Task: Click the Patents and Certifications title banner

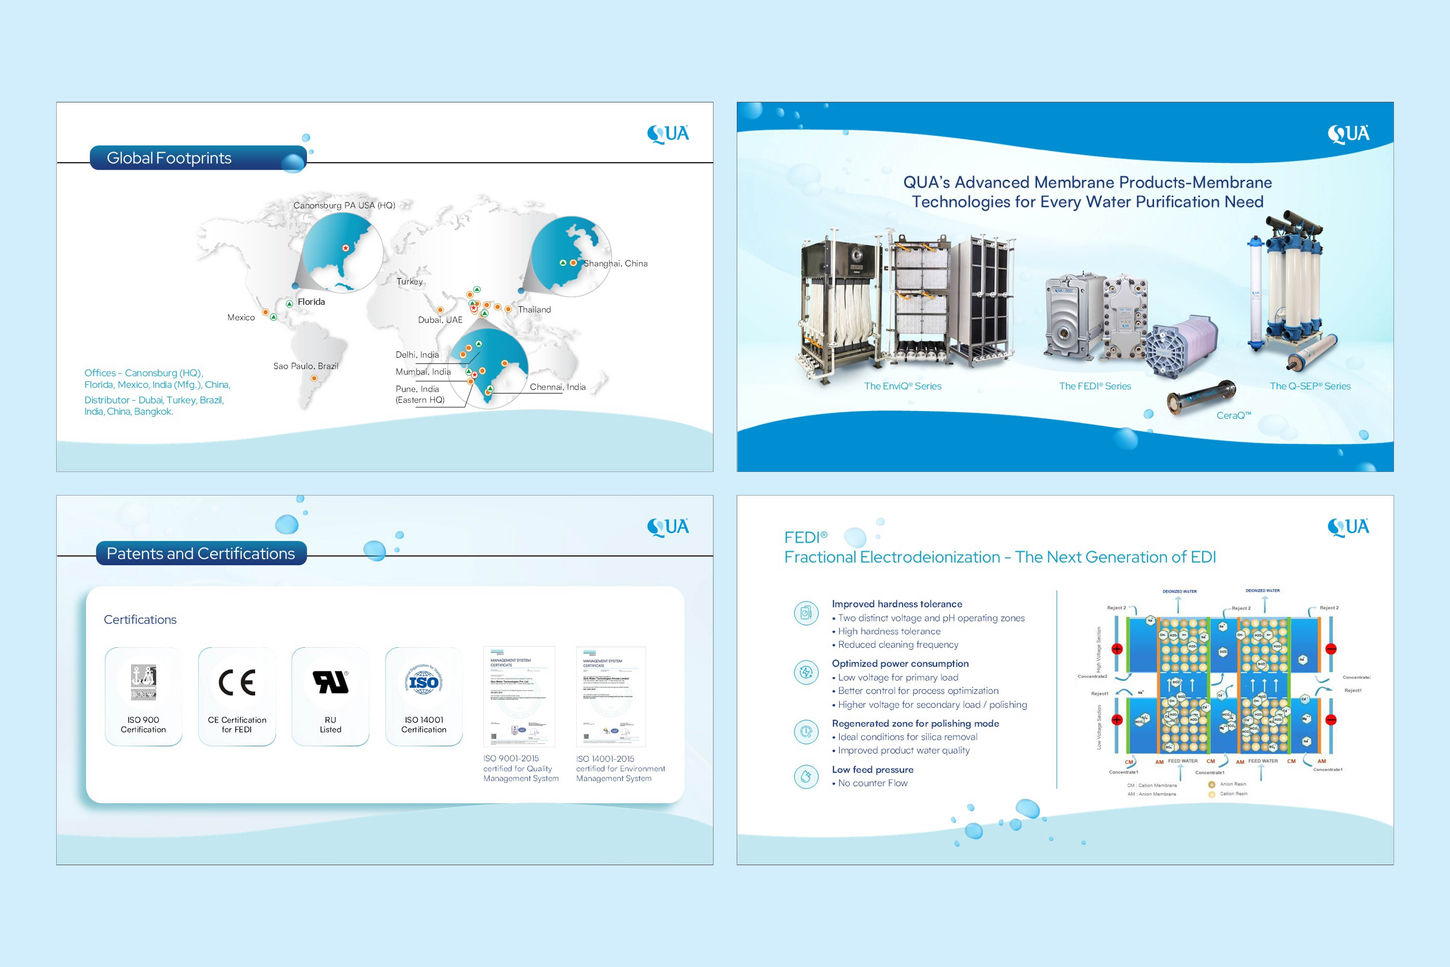Action: click(201, 554)
